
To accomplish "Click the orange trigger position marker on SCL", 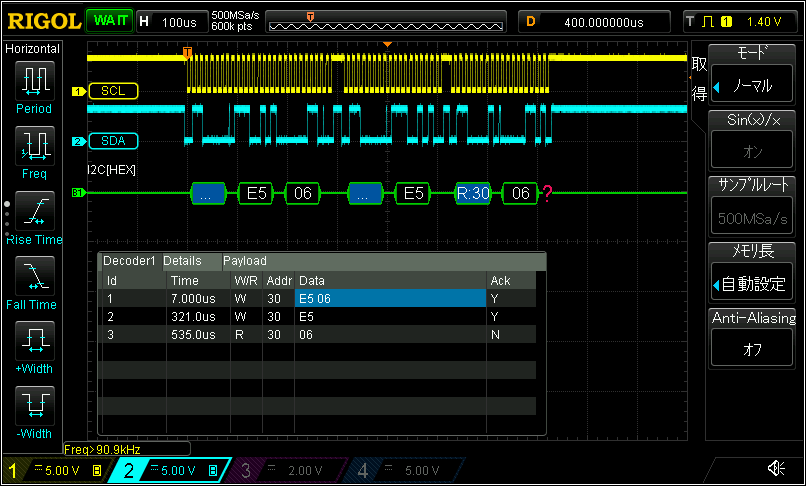I will (188, 52).
